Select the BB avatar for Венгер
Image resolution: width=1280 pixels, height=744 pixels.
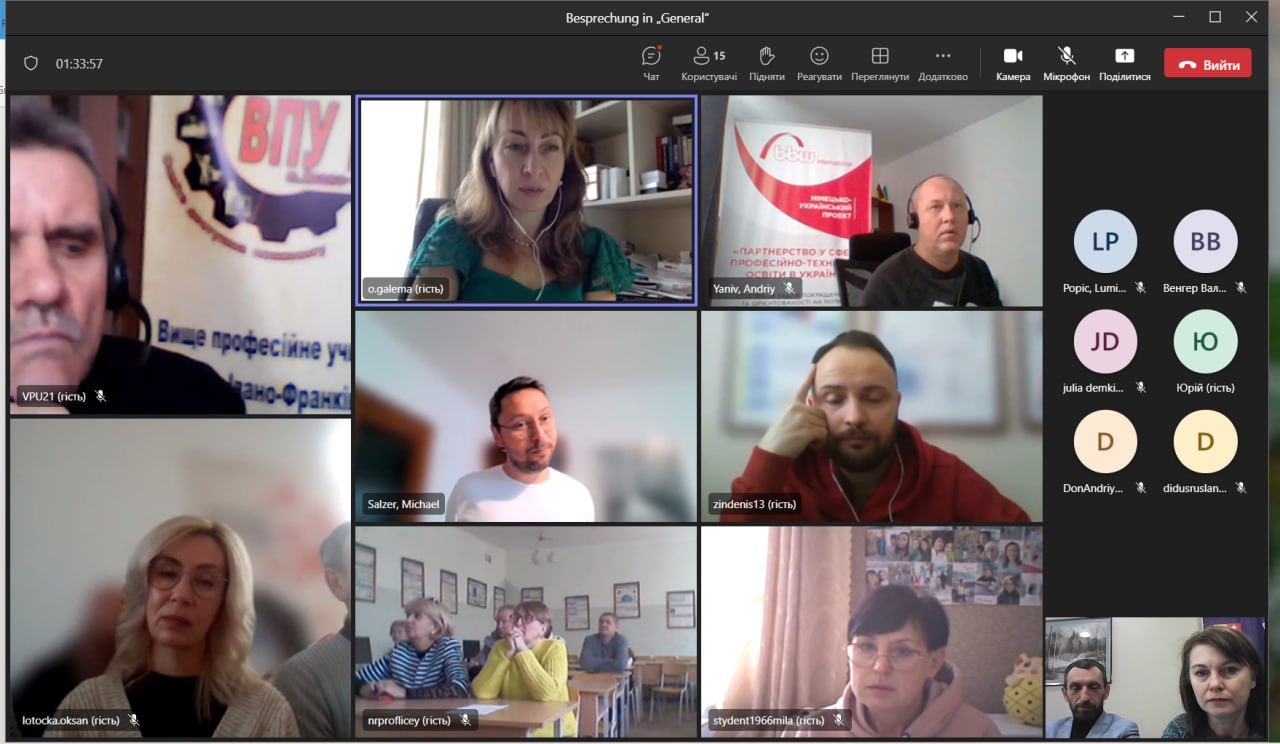click(1205, 242)
